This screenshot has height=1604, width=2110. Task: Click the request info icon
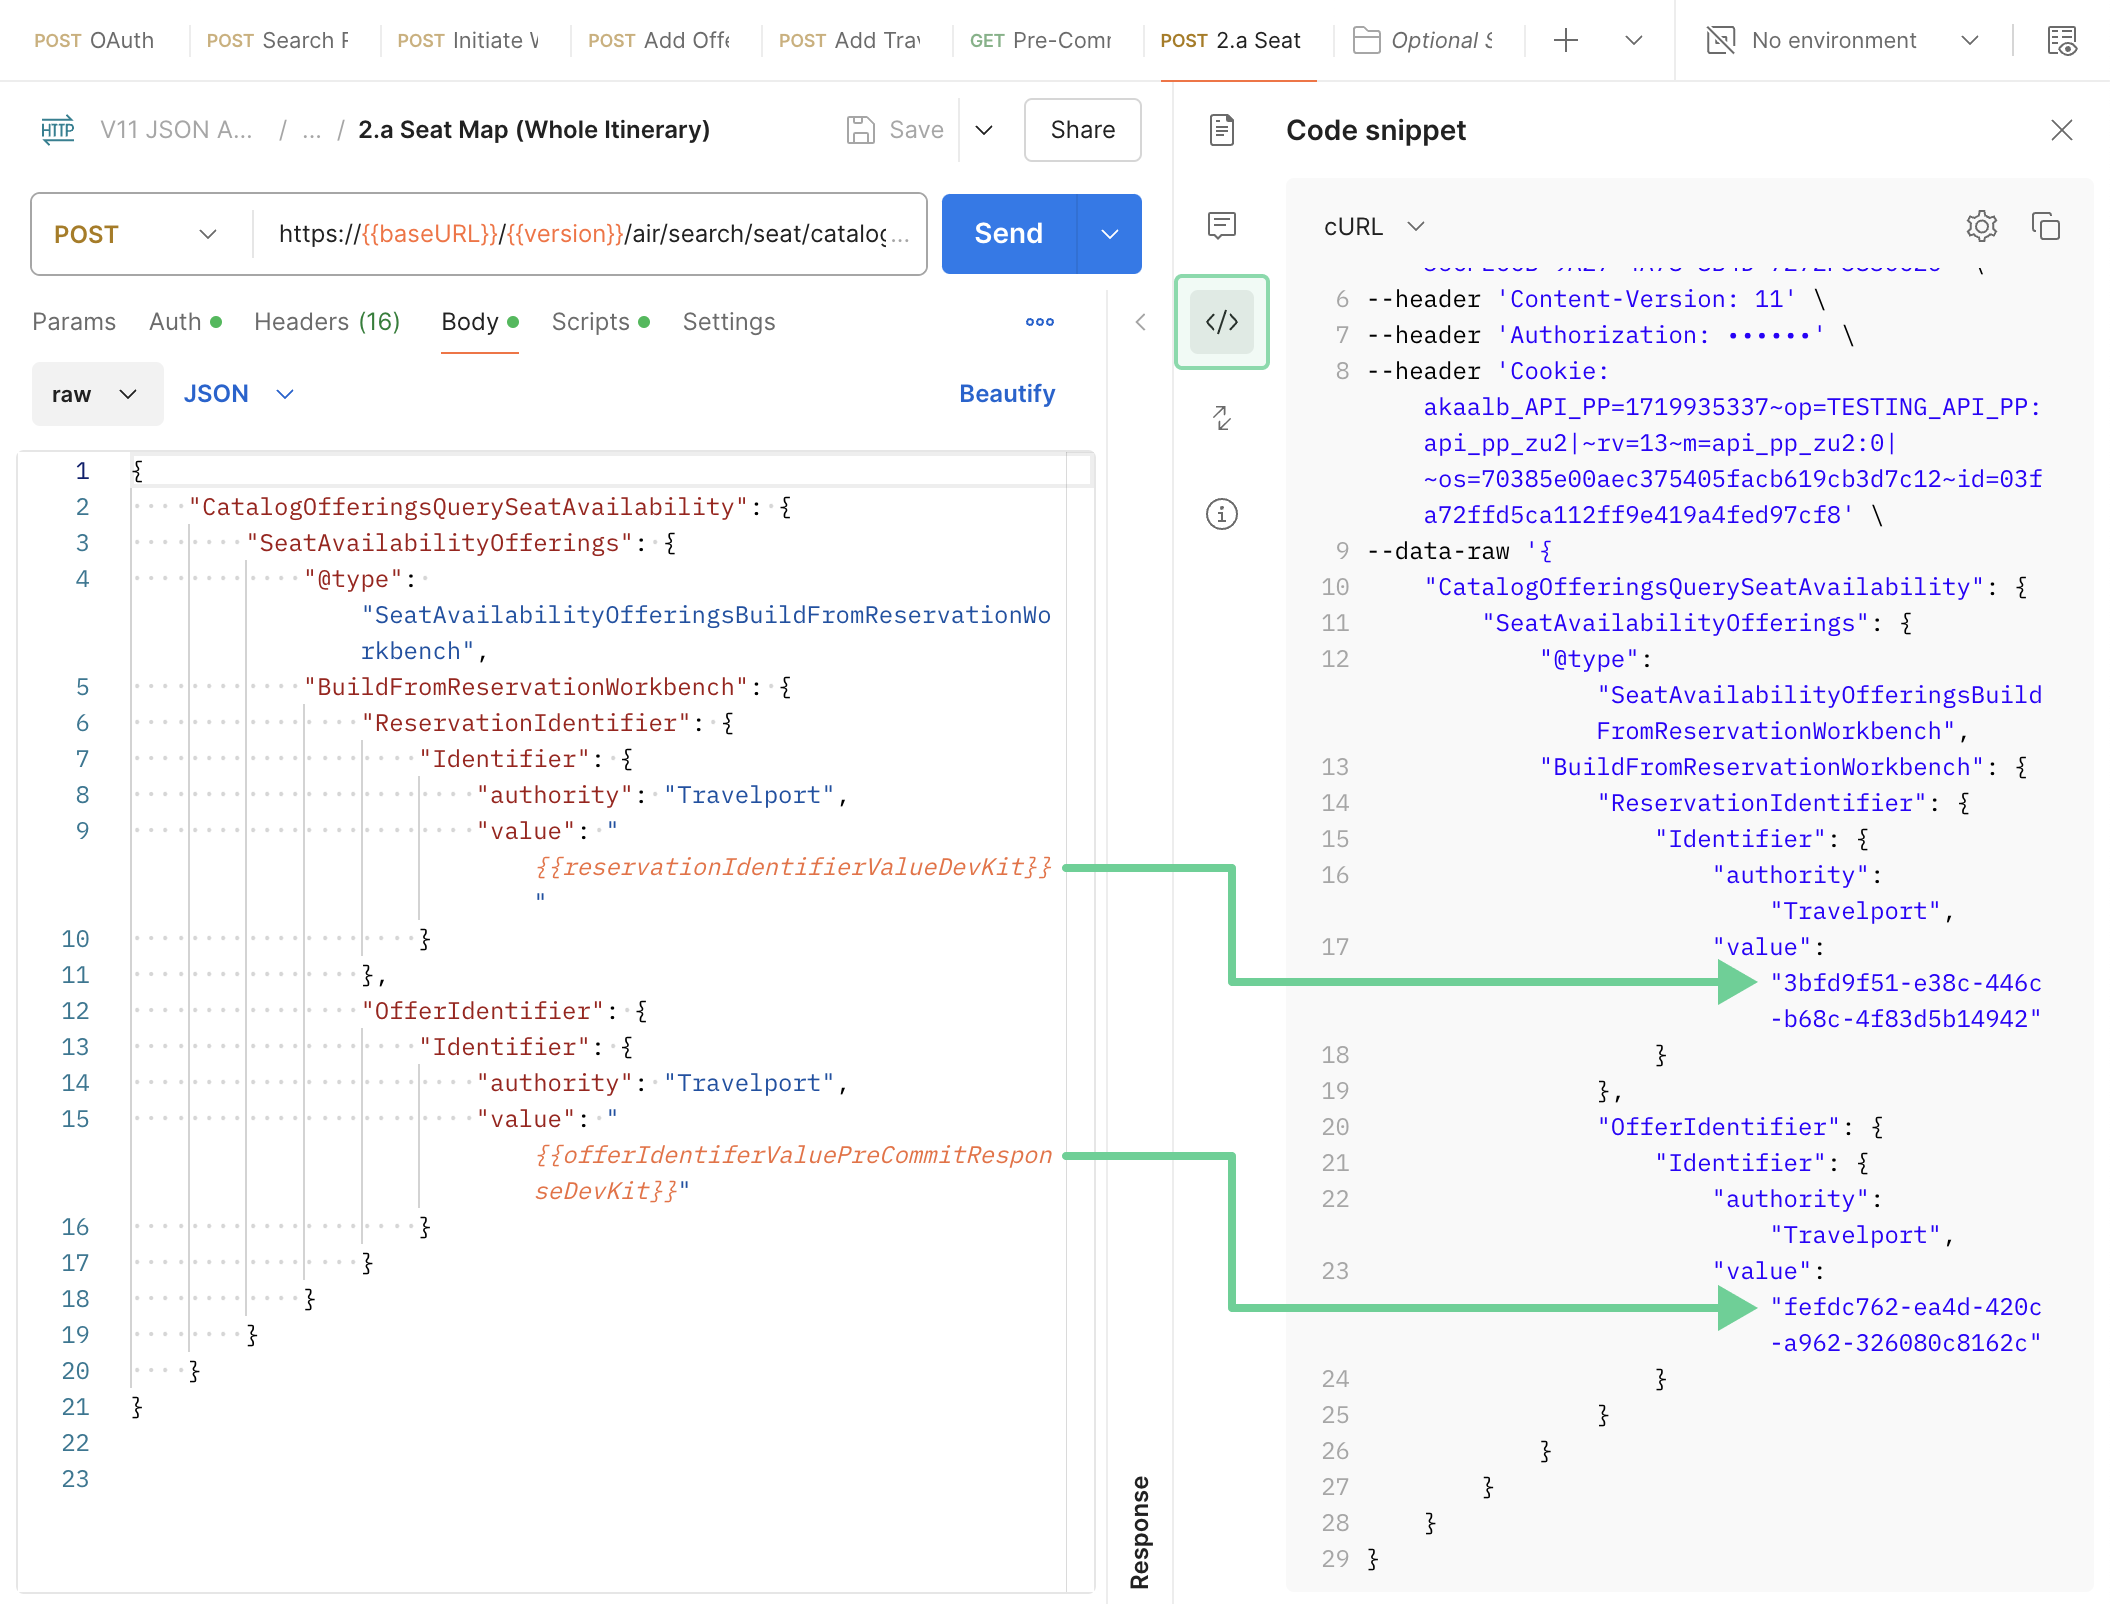point(1221,514)
